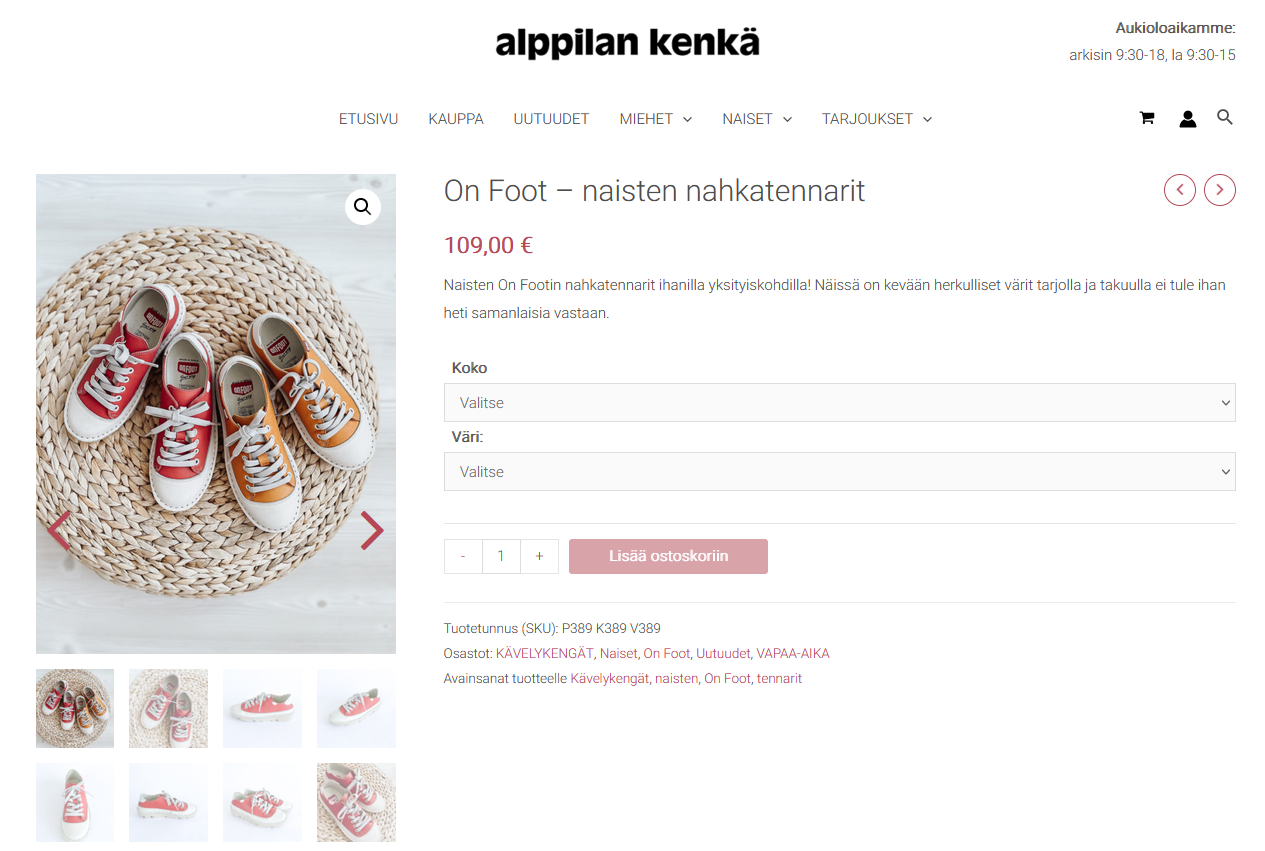Open the shopping cart icon
Viewport: 1265px width, 851px height.
[1146, 118]
